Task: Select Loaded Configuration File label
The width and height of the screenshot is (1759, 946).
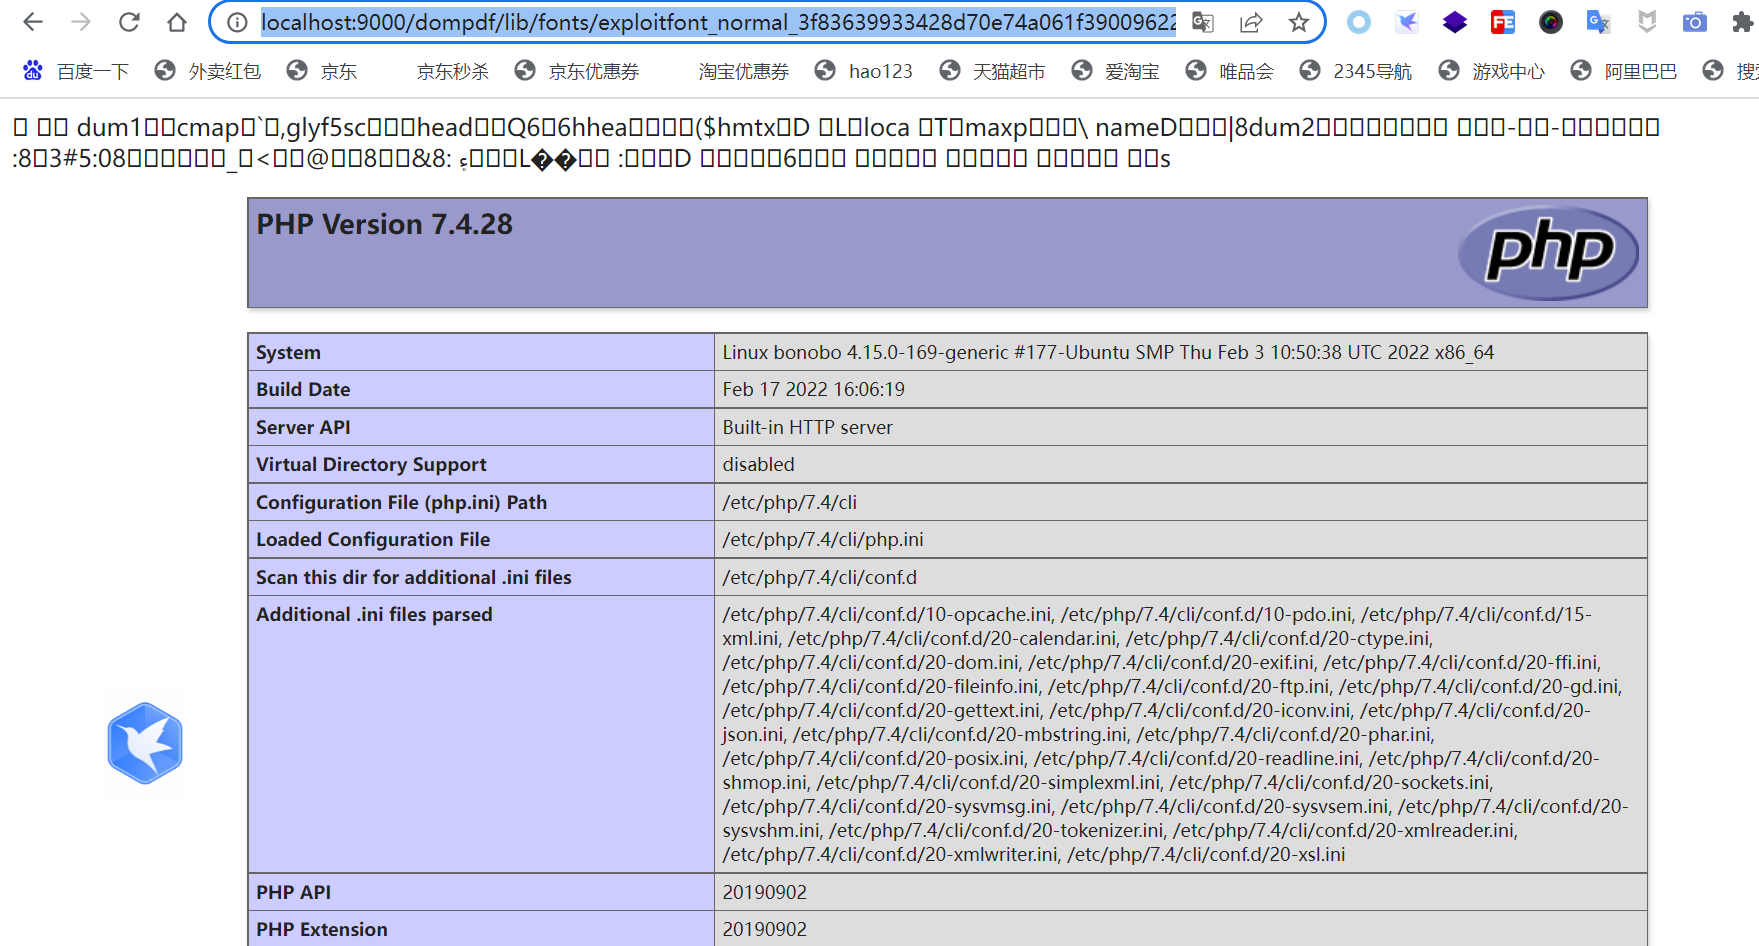Action: coord(373,539)
